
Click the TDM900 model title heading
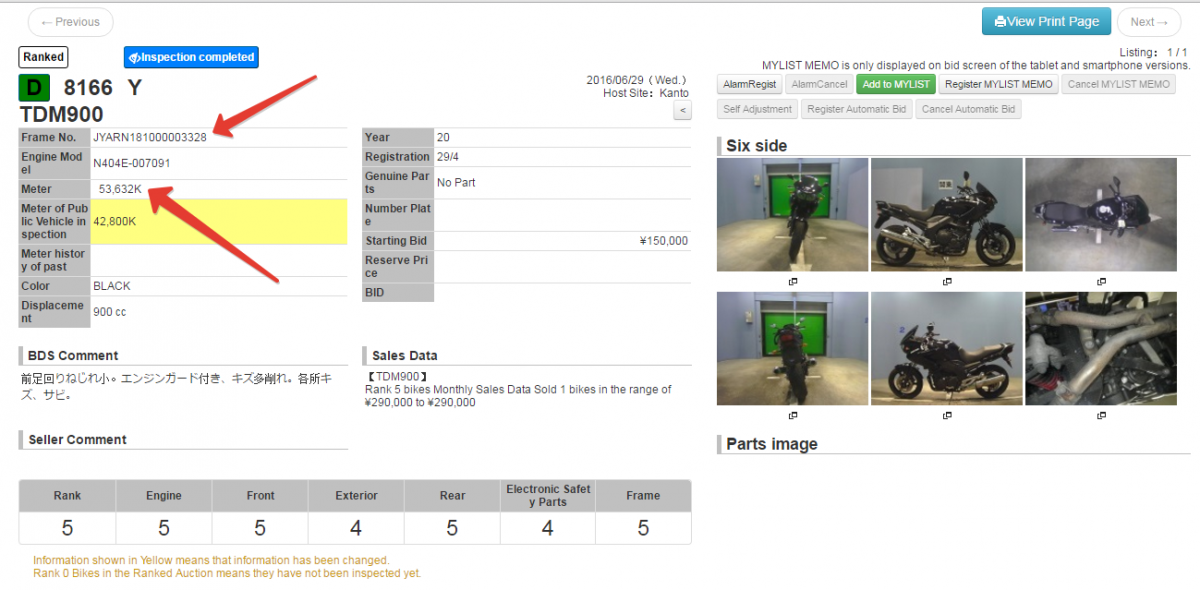coord(62,115)
